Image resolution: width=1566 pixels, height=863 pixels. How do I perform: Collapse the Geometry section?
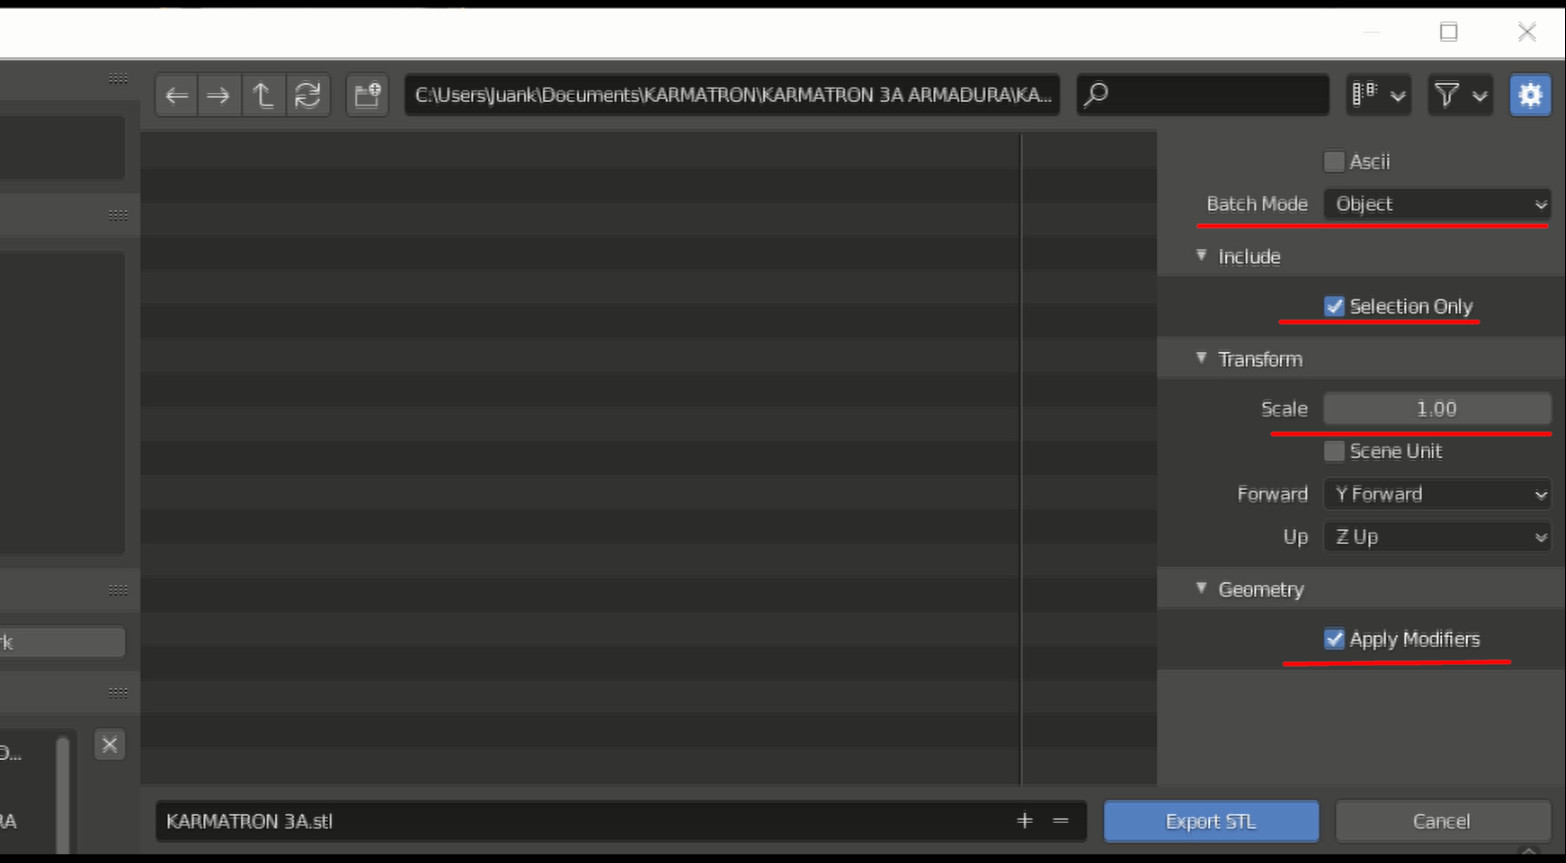(1202, 589)
